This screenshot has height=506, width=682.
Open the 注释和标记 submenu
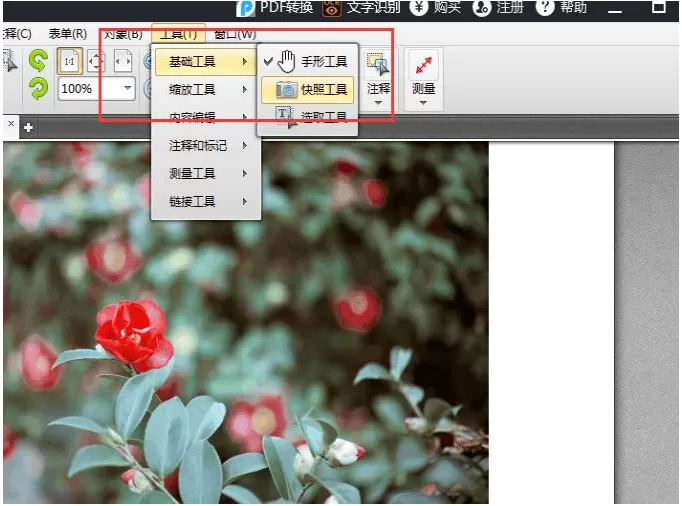[x=205, y=145]
